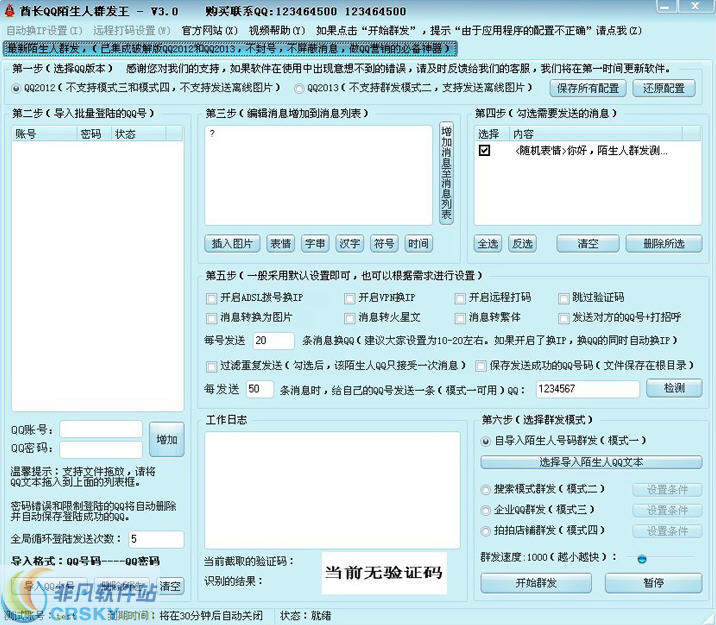Click the QQ密码 input field
716x625 pixels.
[101, 449]
